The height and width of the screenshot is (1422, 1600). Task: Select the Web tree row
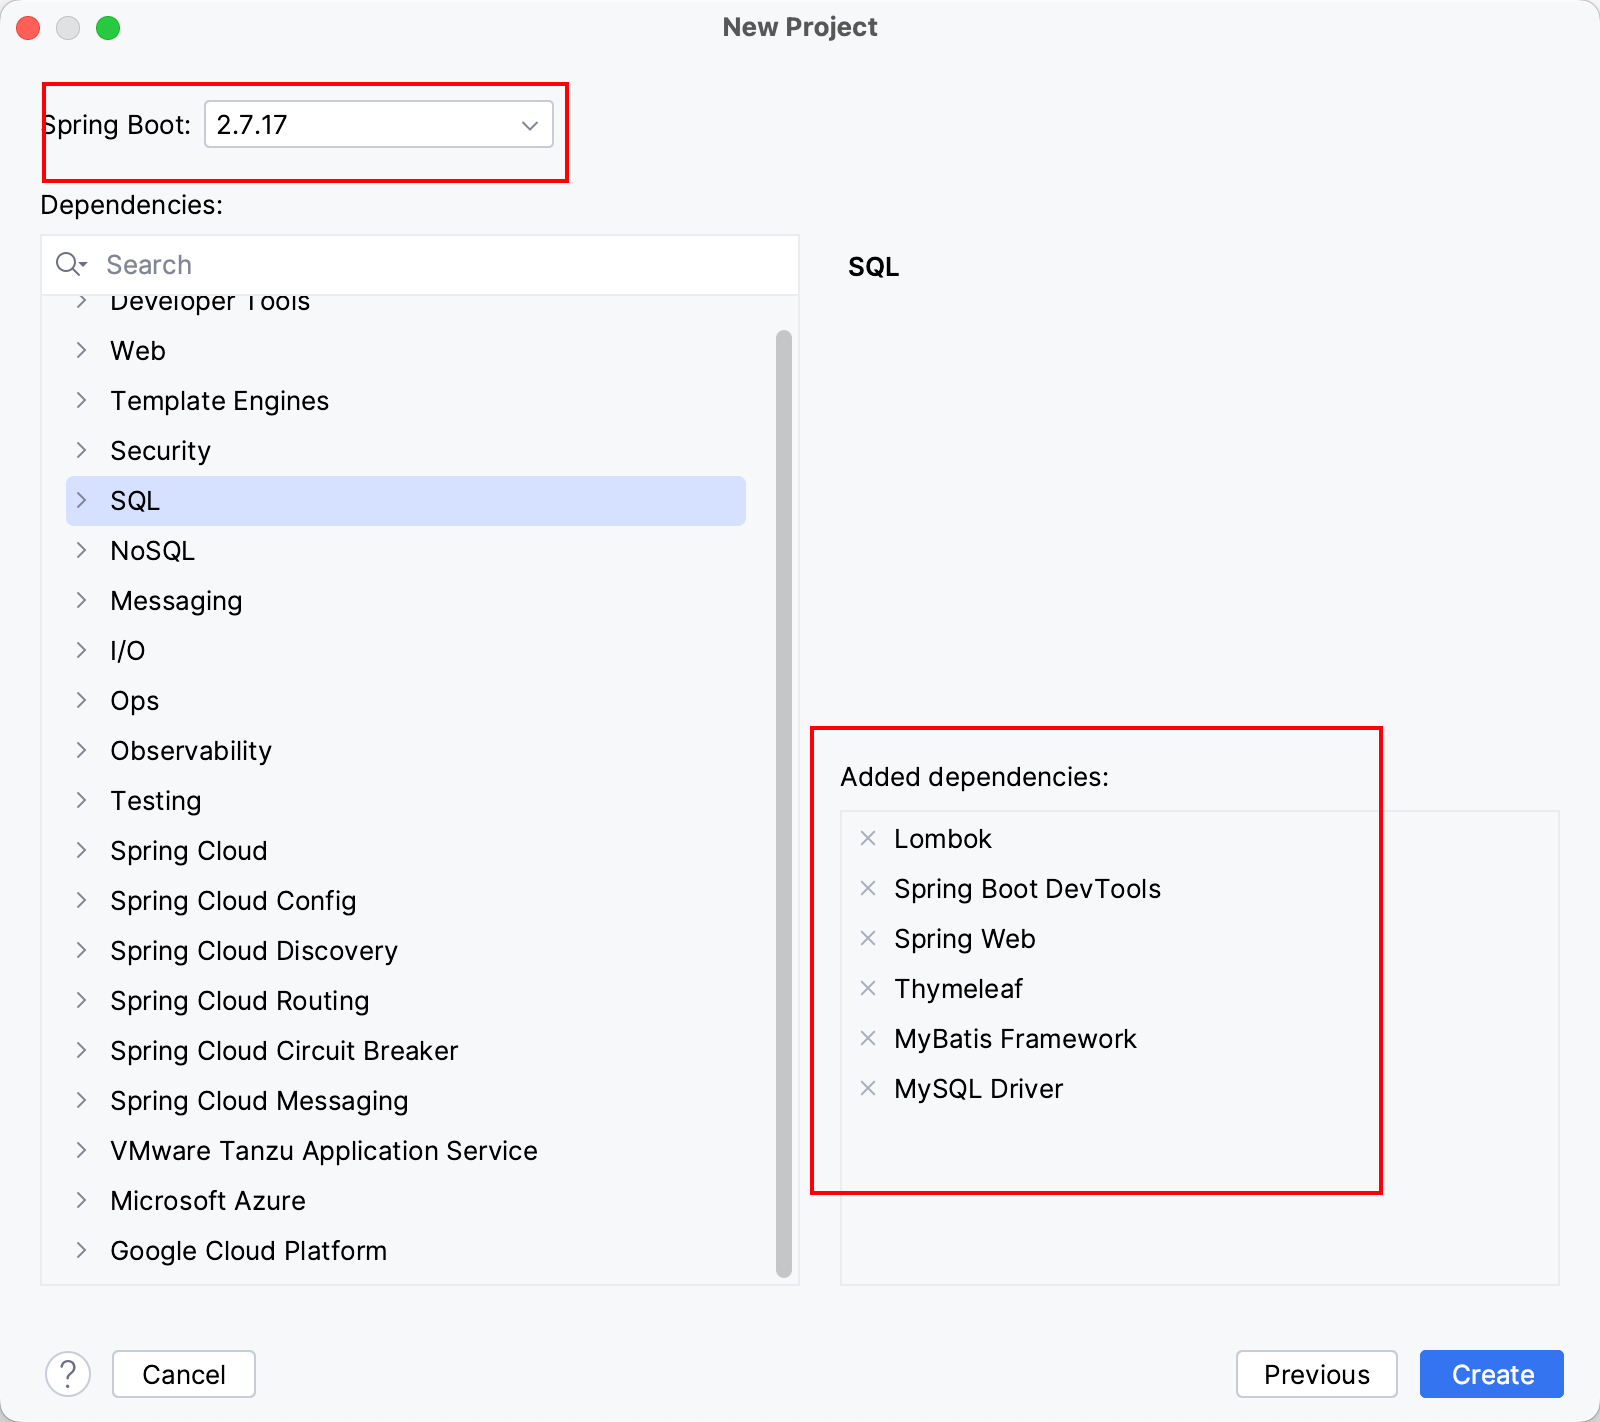(x=406, y=351)
